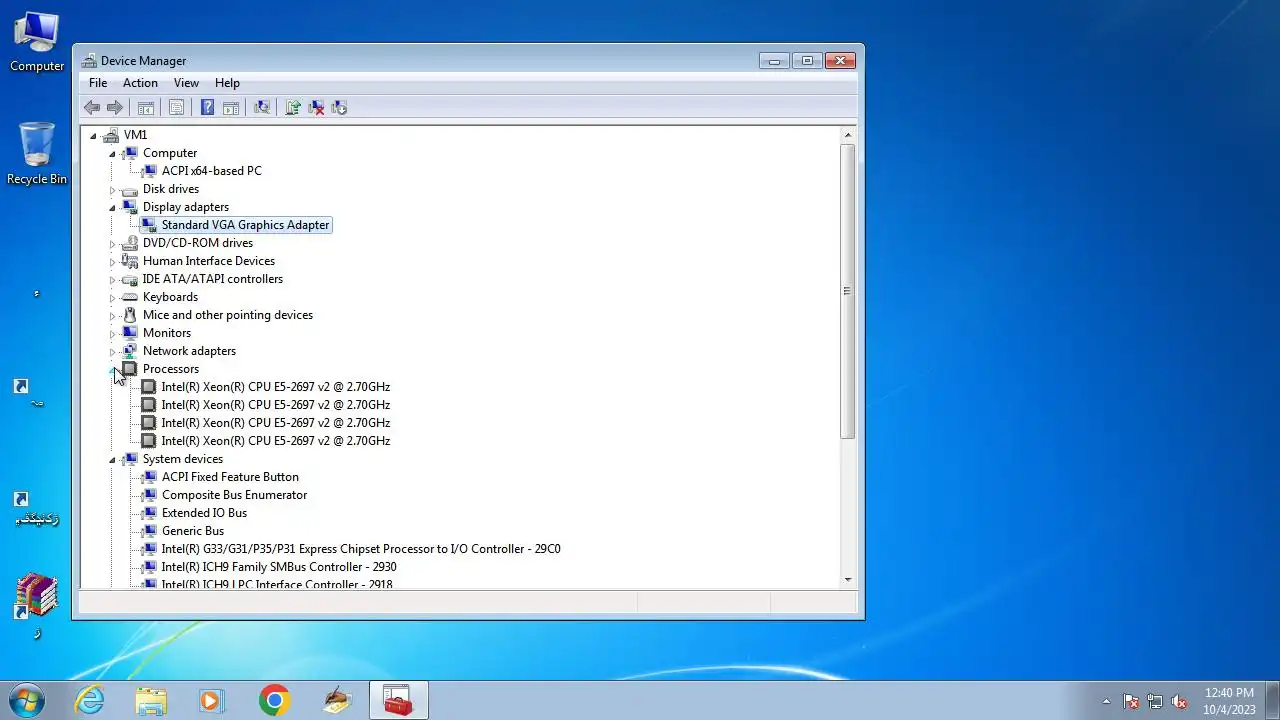
Task: Select ACPI Fixed Feature Button
Action: [x=230, y=477]
